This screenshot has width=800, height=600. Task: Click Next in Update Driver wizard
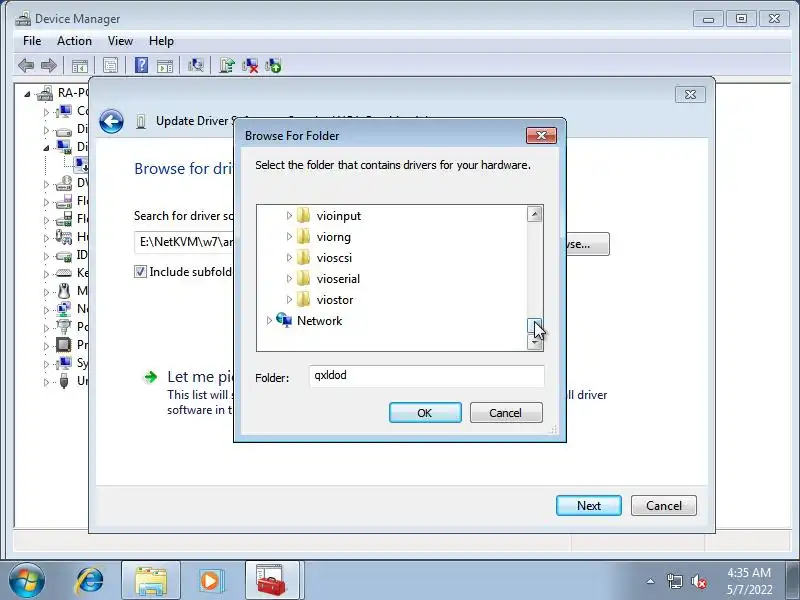589,505
